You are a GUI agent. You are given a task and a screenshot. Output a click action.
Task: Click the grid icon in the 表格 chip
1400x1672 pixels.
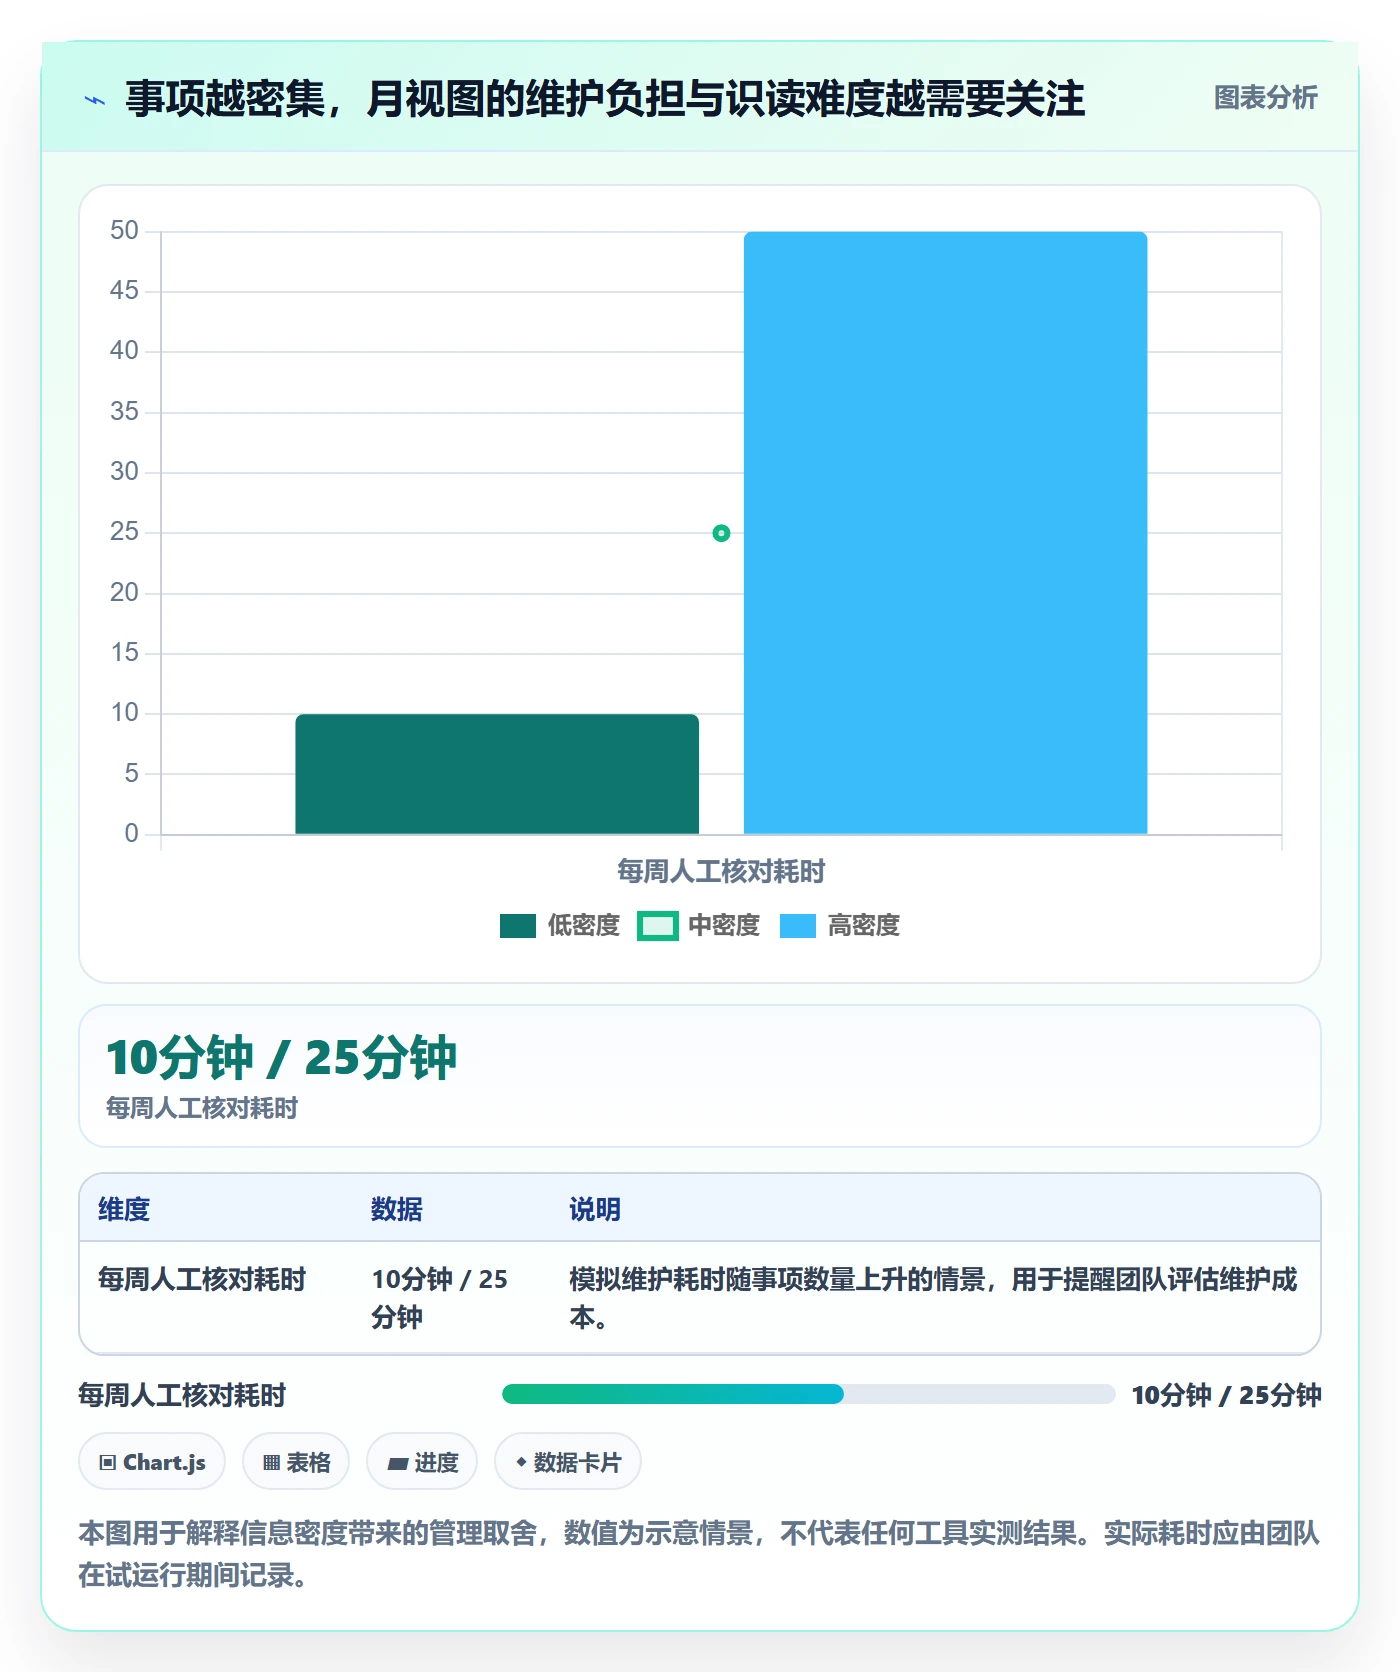point(271,1463)
